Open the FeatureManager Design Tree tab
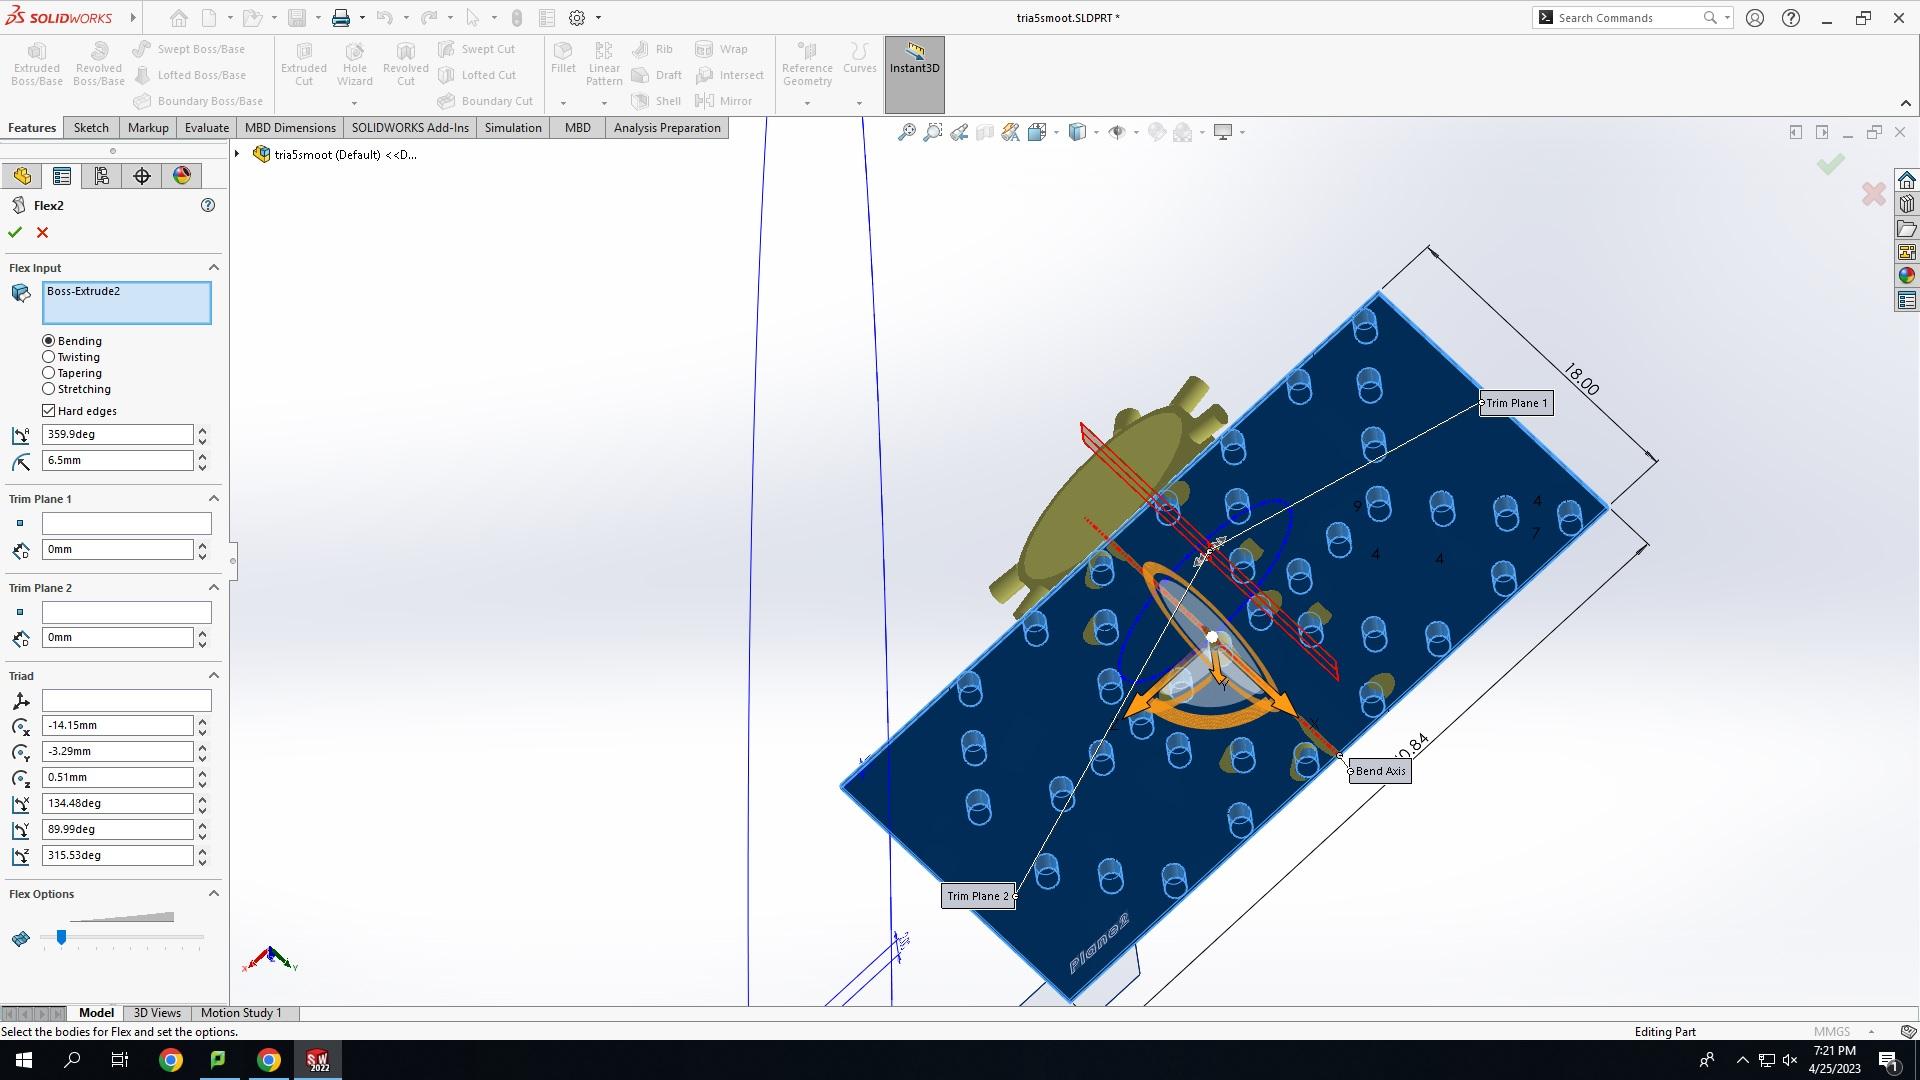The width and height of the screenshot is (1920, 1080). coord(22,176)
